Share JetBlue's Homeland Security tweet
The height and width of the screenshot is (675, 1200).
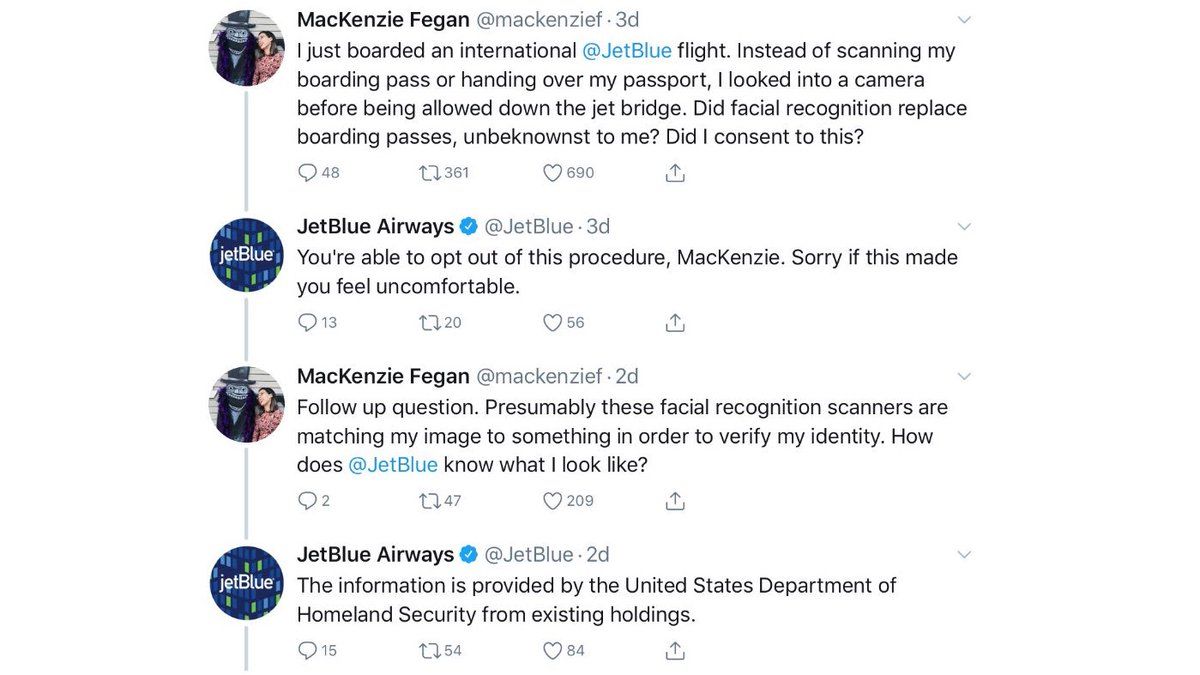[x=675, y=650]
